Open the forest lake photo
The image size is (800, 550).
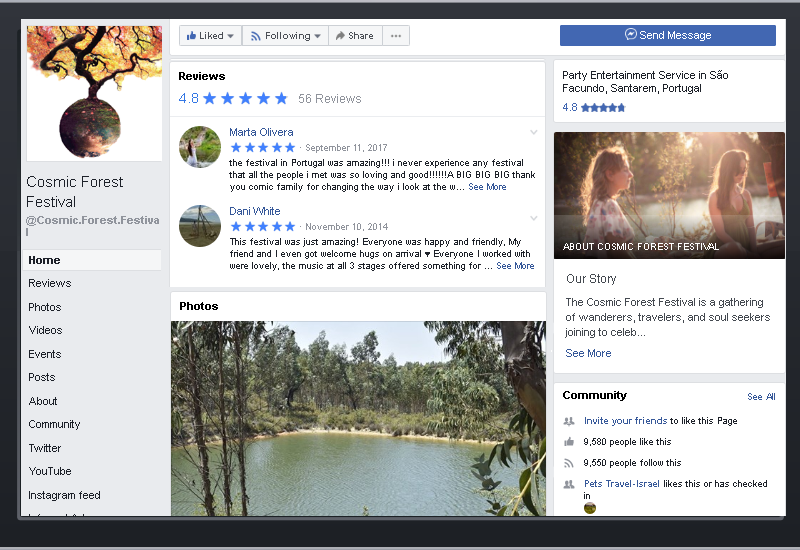(x=358, y=418)
